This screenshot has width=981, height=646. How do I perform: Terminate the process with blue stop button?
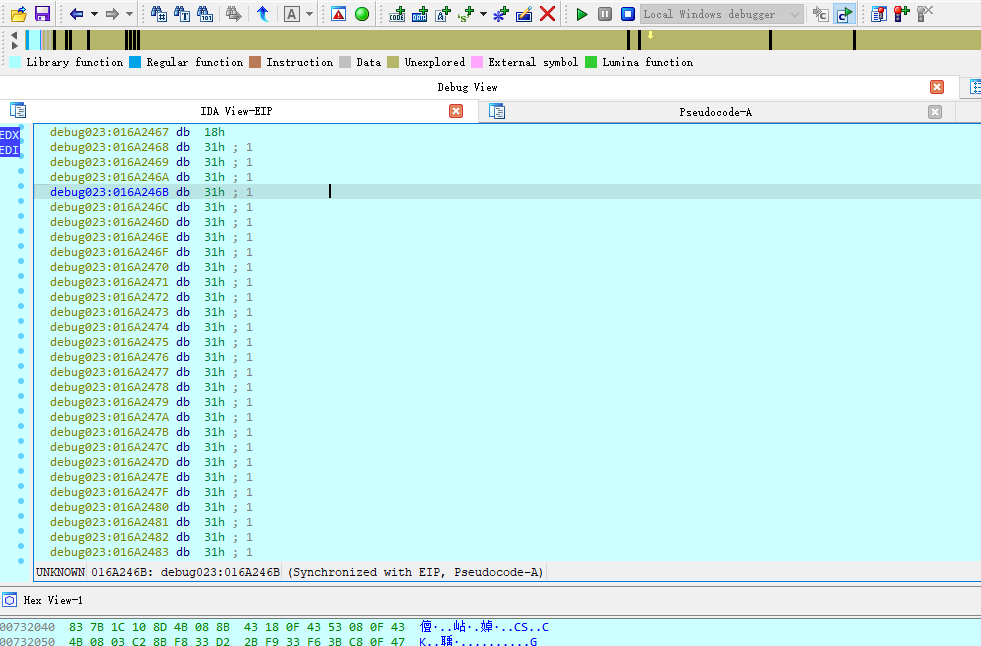click(628, 14)
